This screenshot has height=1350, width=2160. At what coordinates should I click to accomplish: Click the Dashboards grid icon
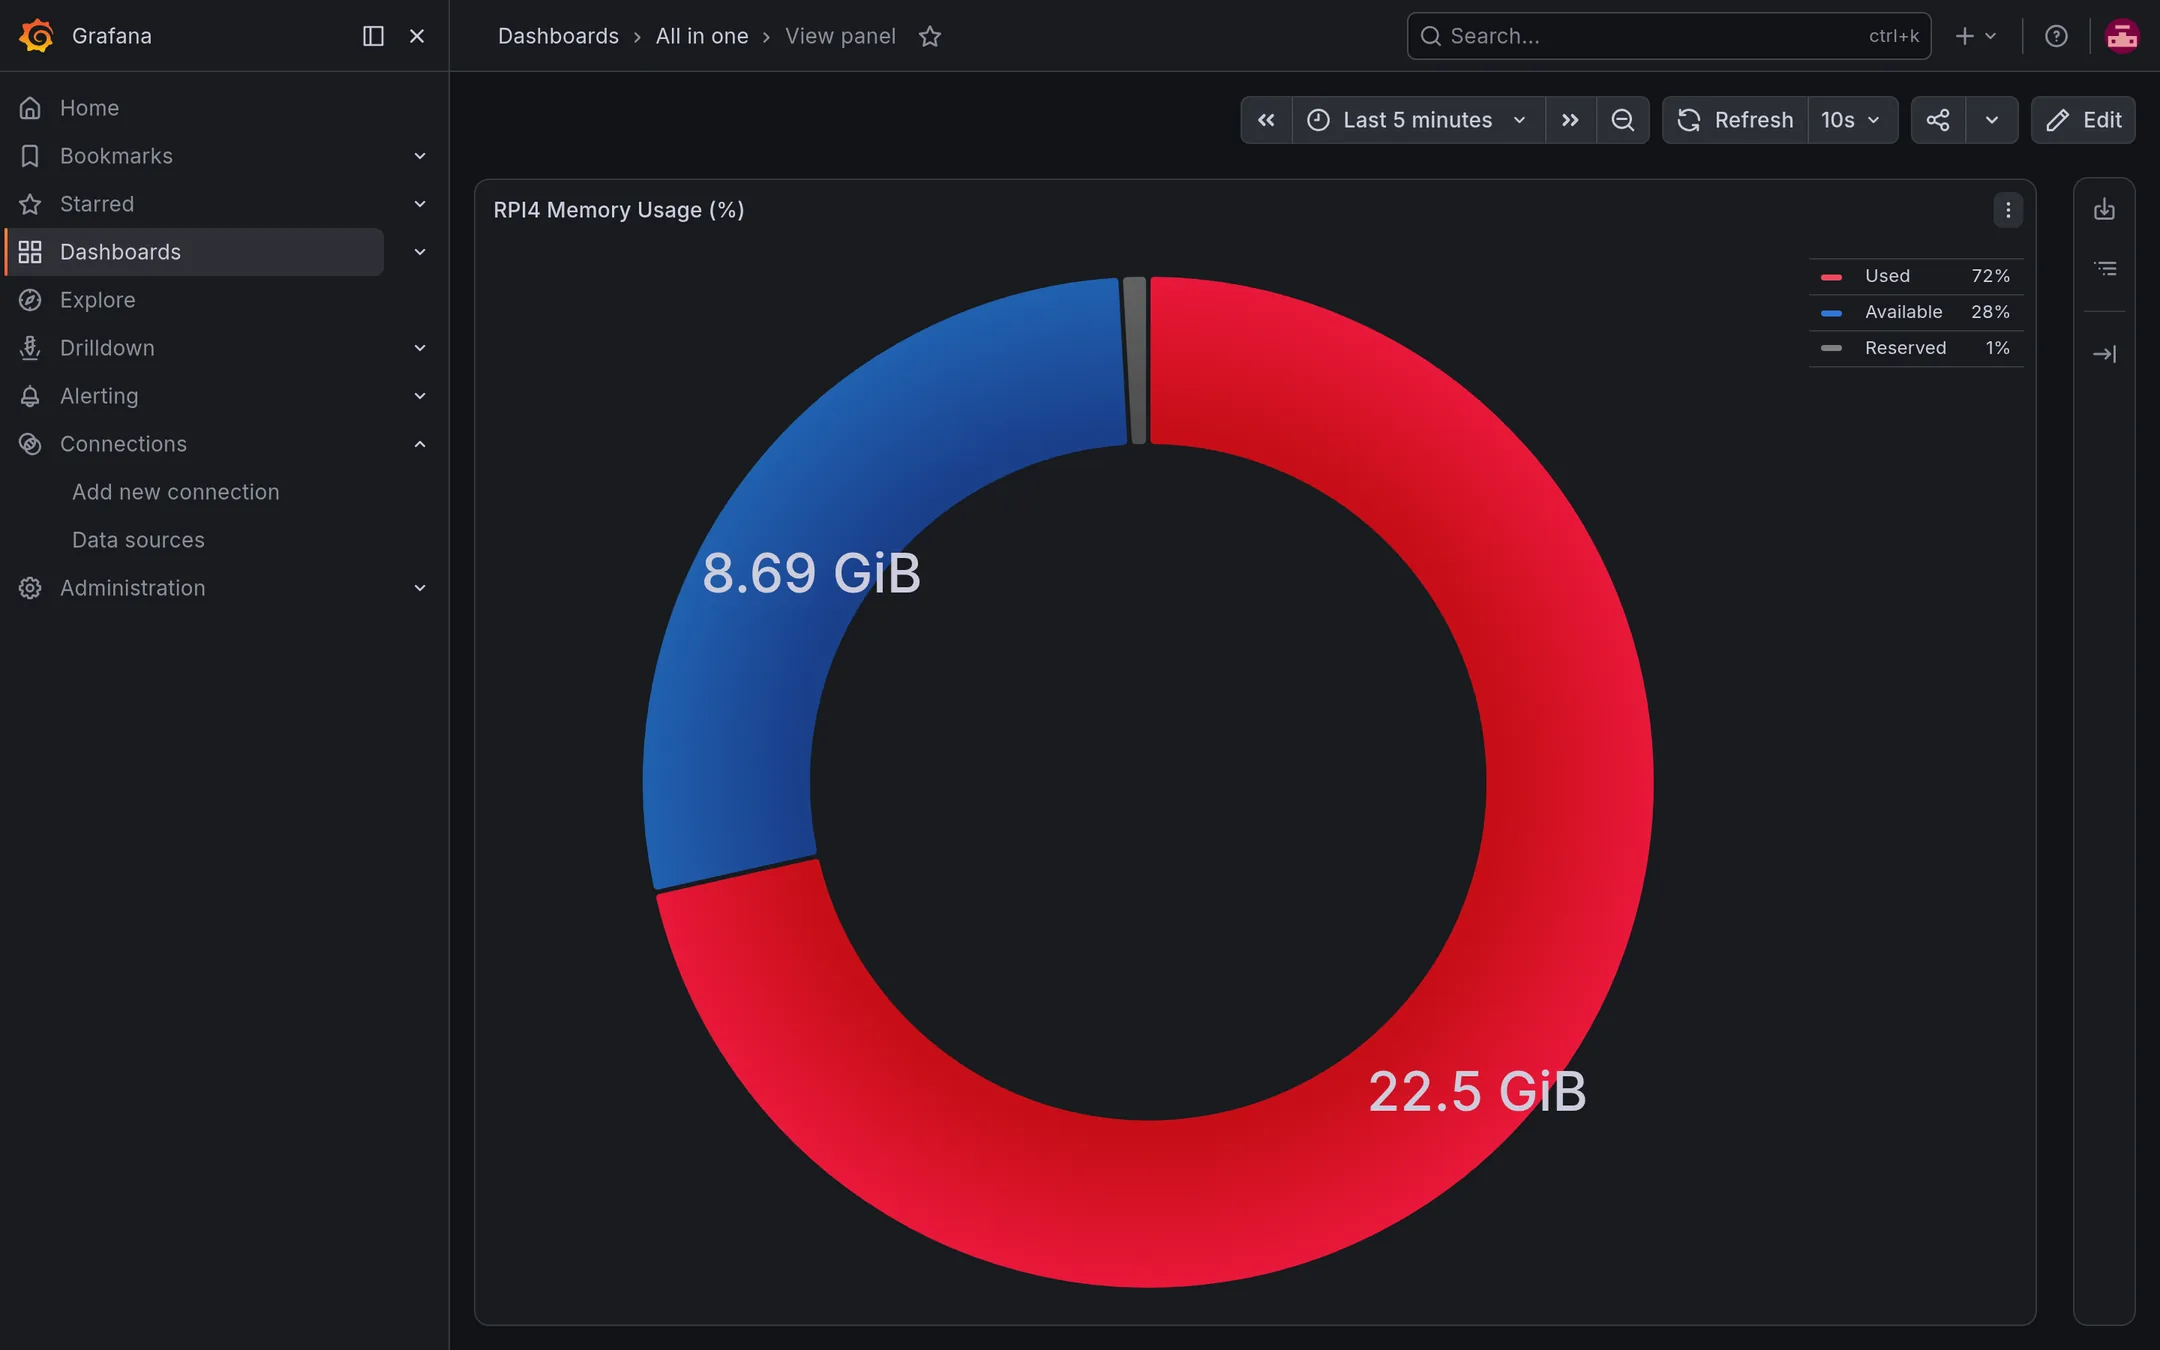click(30, 252)
